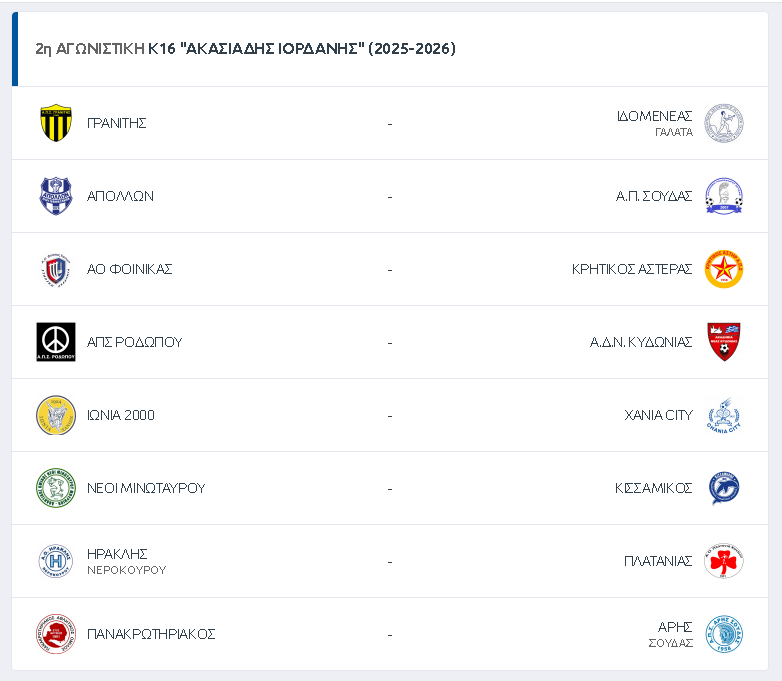Click the ΙΩΝΙΑ 2000 team name
The height and width of the screenshot is (681, 782).
121,415
